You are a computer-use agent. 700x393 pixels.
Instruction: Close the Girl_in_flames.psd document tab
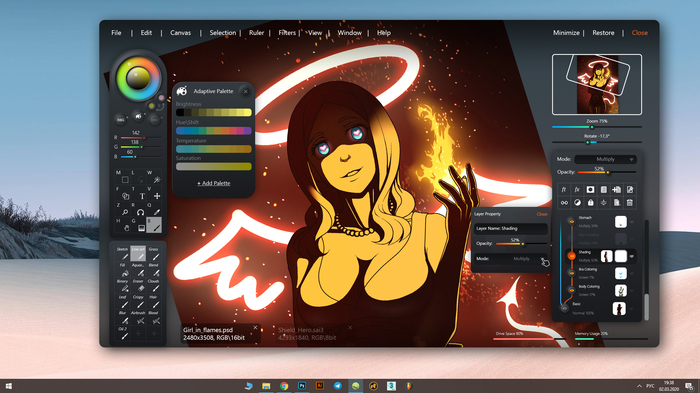pos(255,327)
